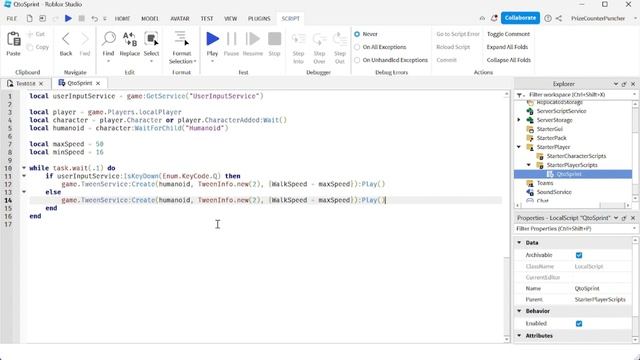
Task: Collapse the Behavior properties section
Action: [x=519, y=311]
